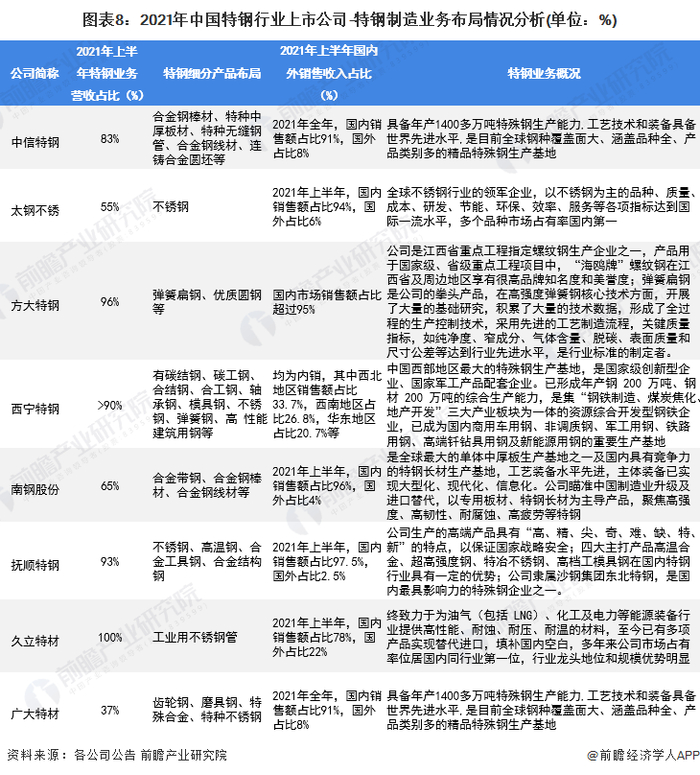Click the 不锈钢 product cell for 太钢不锈
The width and height of the screenshot is (700, 775).
click(171, 207)
